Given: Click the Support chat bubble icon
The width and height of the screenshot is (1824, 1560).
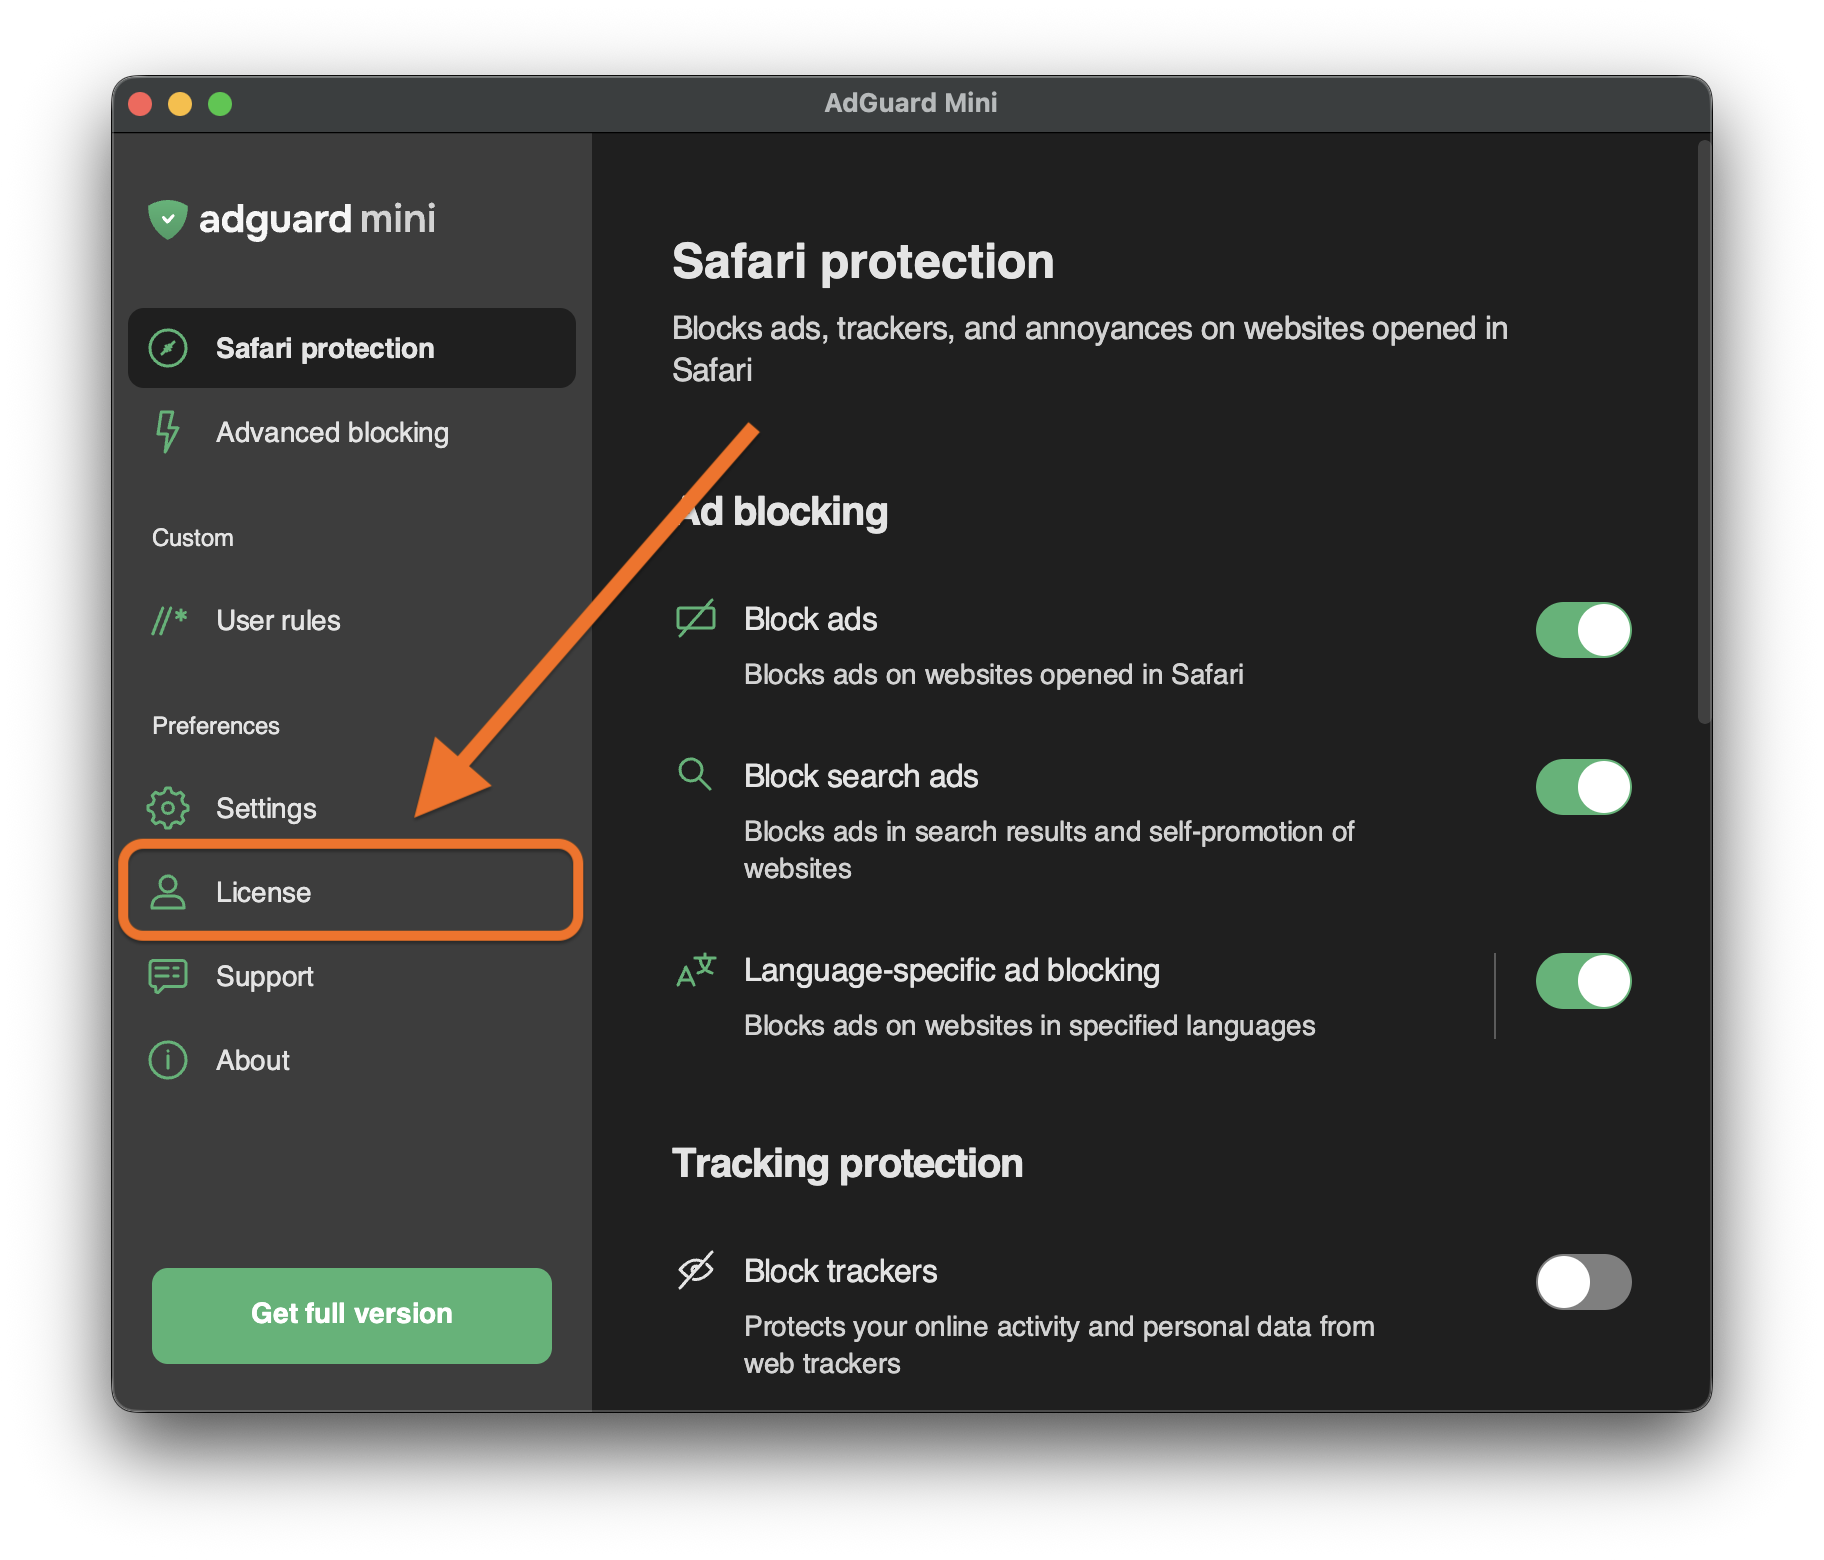Looking at the screenshot, I should 168,976.
